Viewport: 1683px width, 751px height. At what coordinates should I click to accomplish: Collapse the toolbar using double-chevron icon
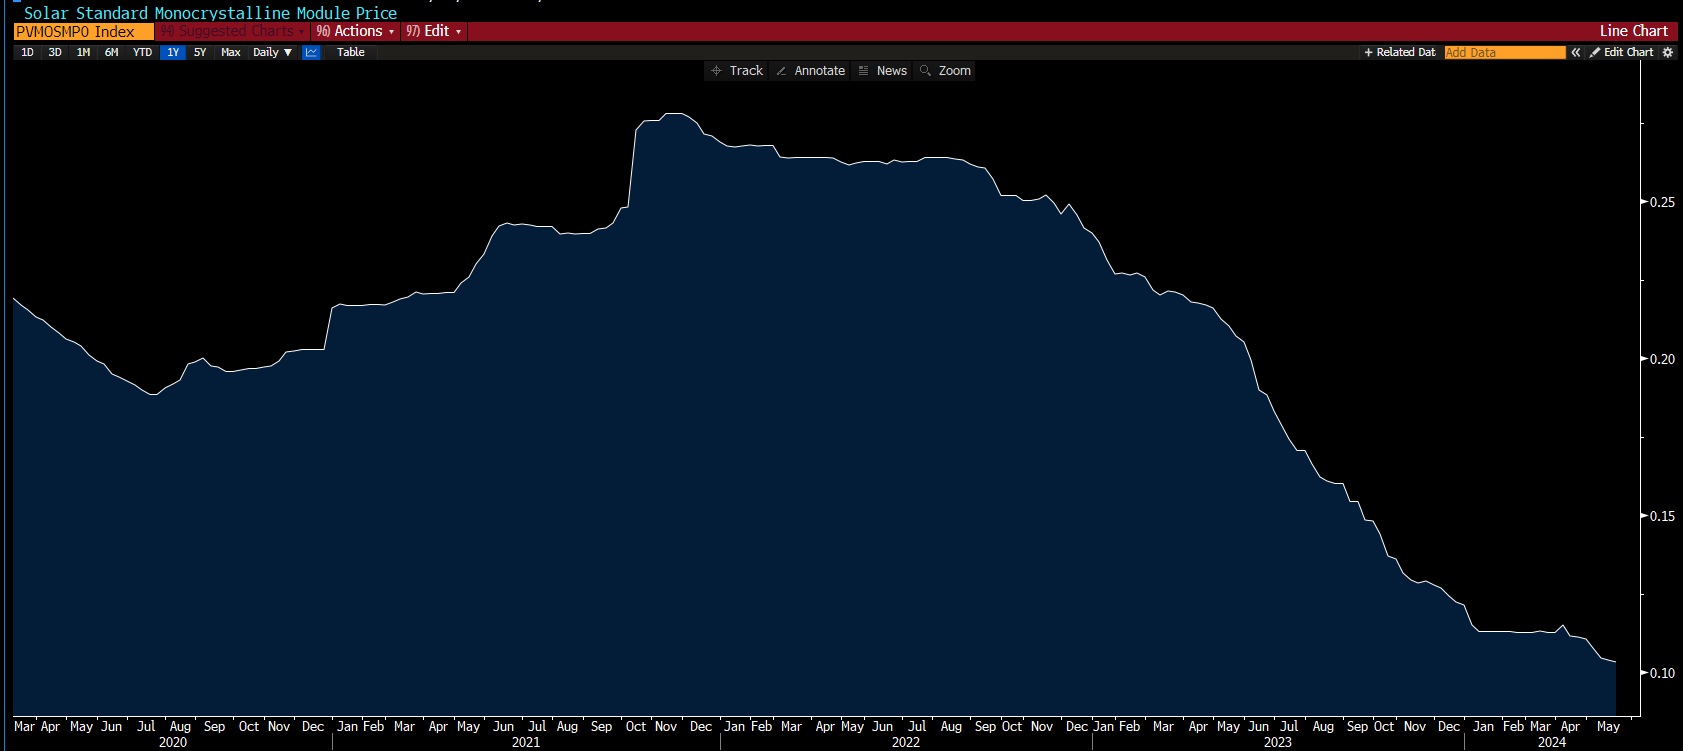tap(1576, 52)
